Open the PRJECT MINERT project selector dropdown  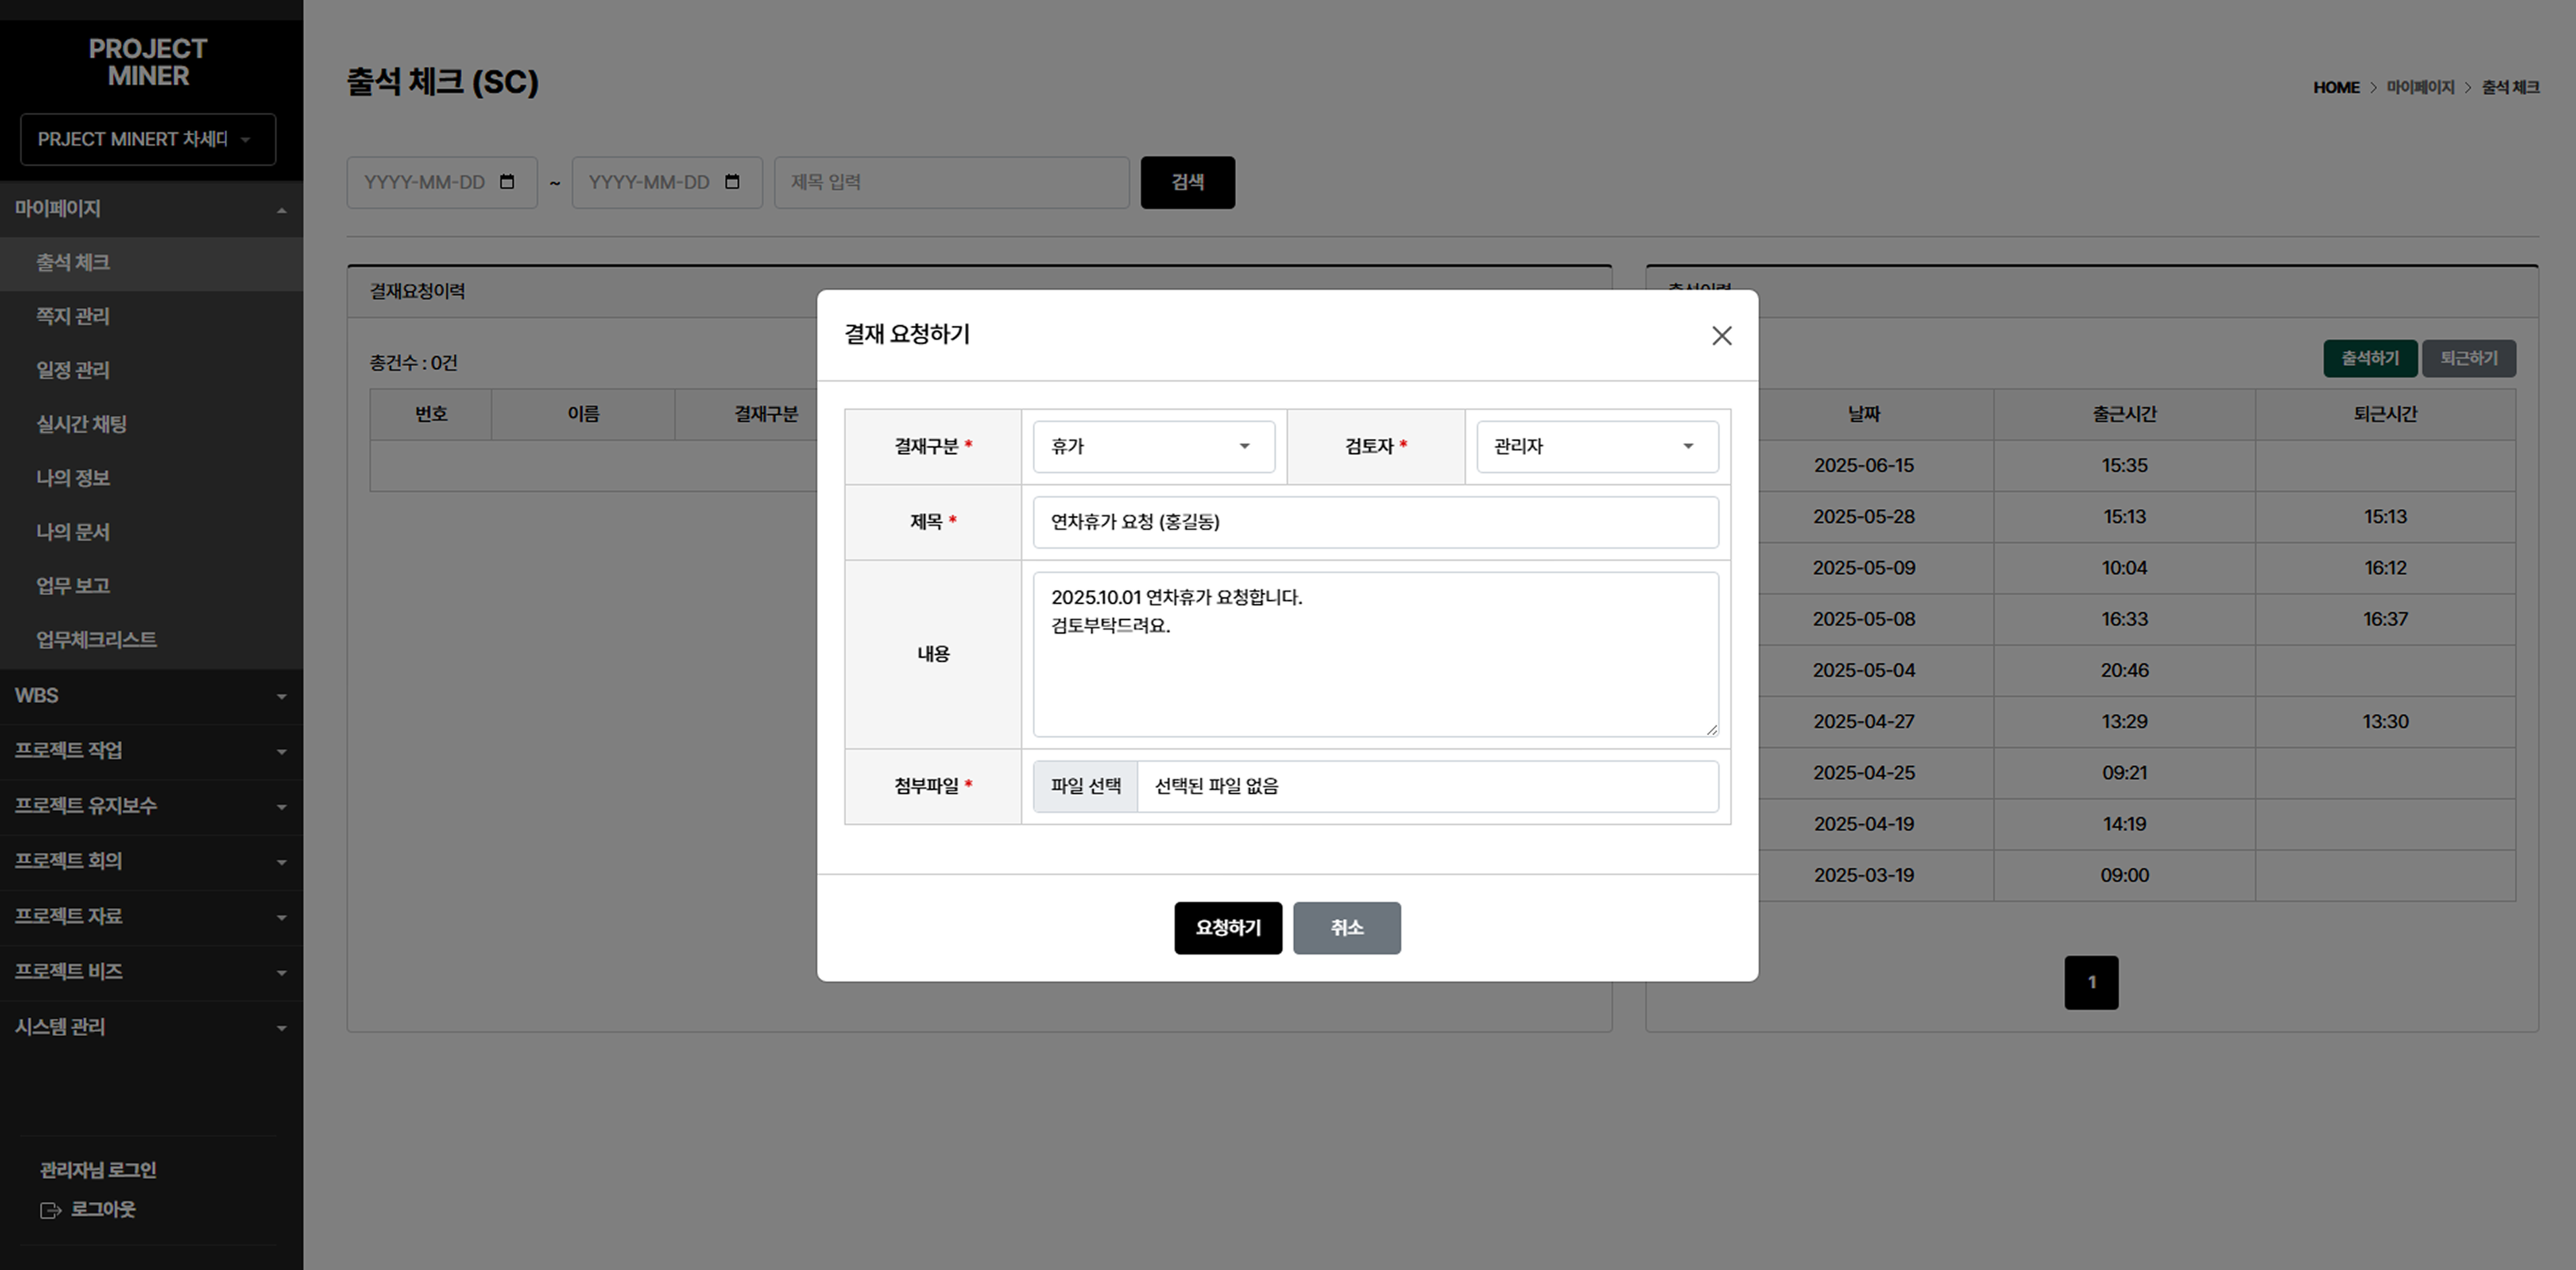pyautogui.click(x=147, y=139)
